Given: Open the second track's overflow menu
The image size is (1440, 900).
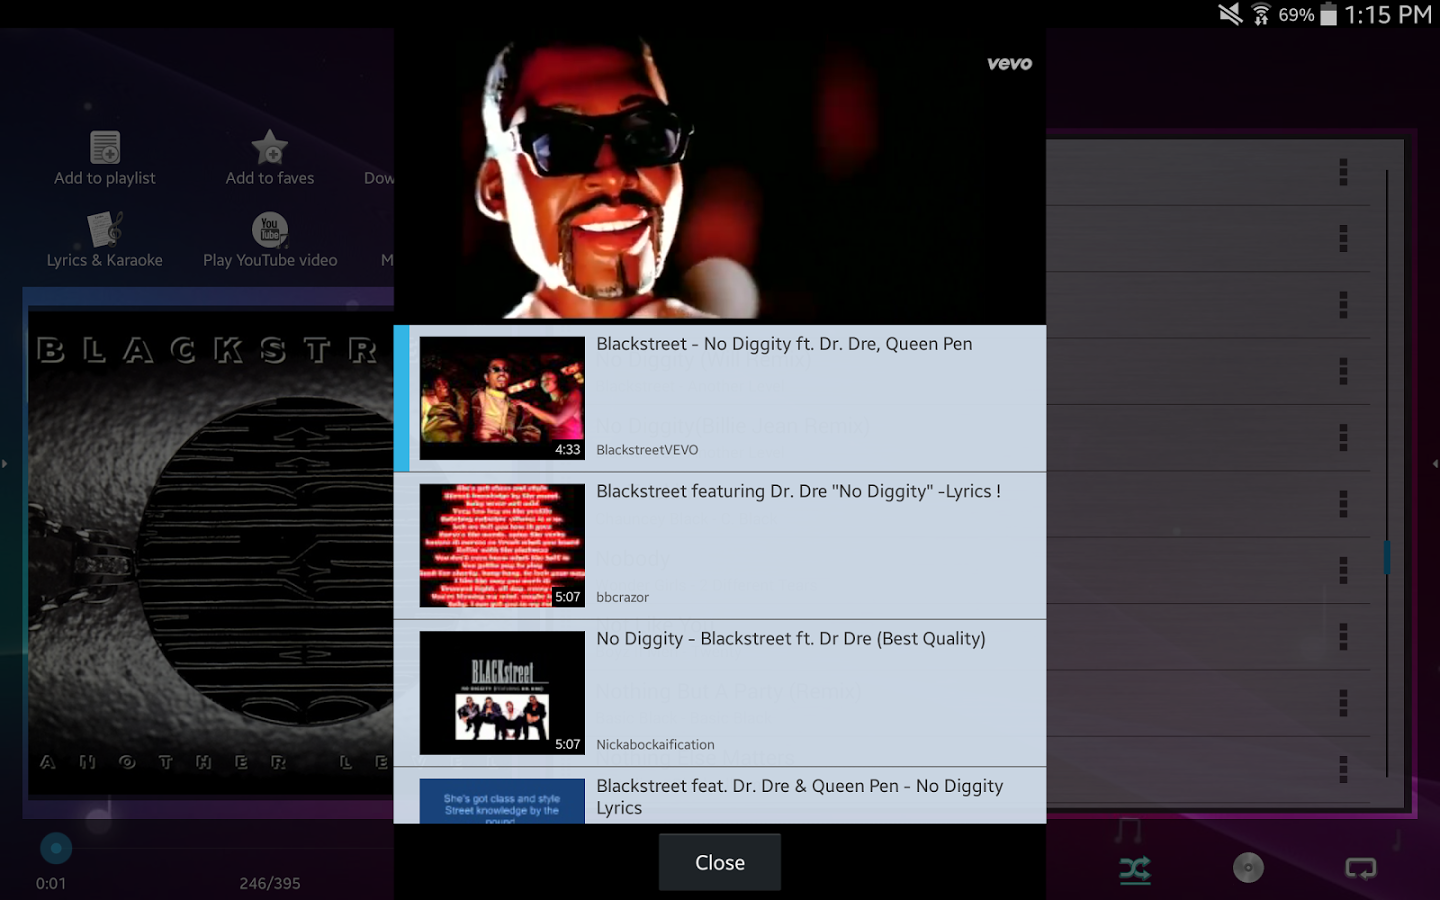Looking at the screenshot, I should point(1343,238).
